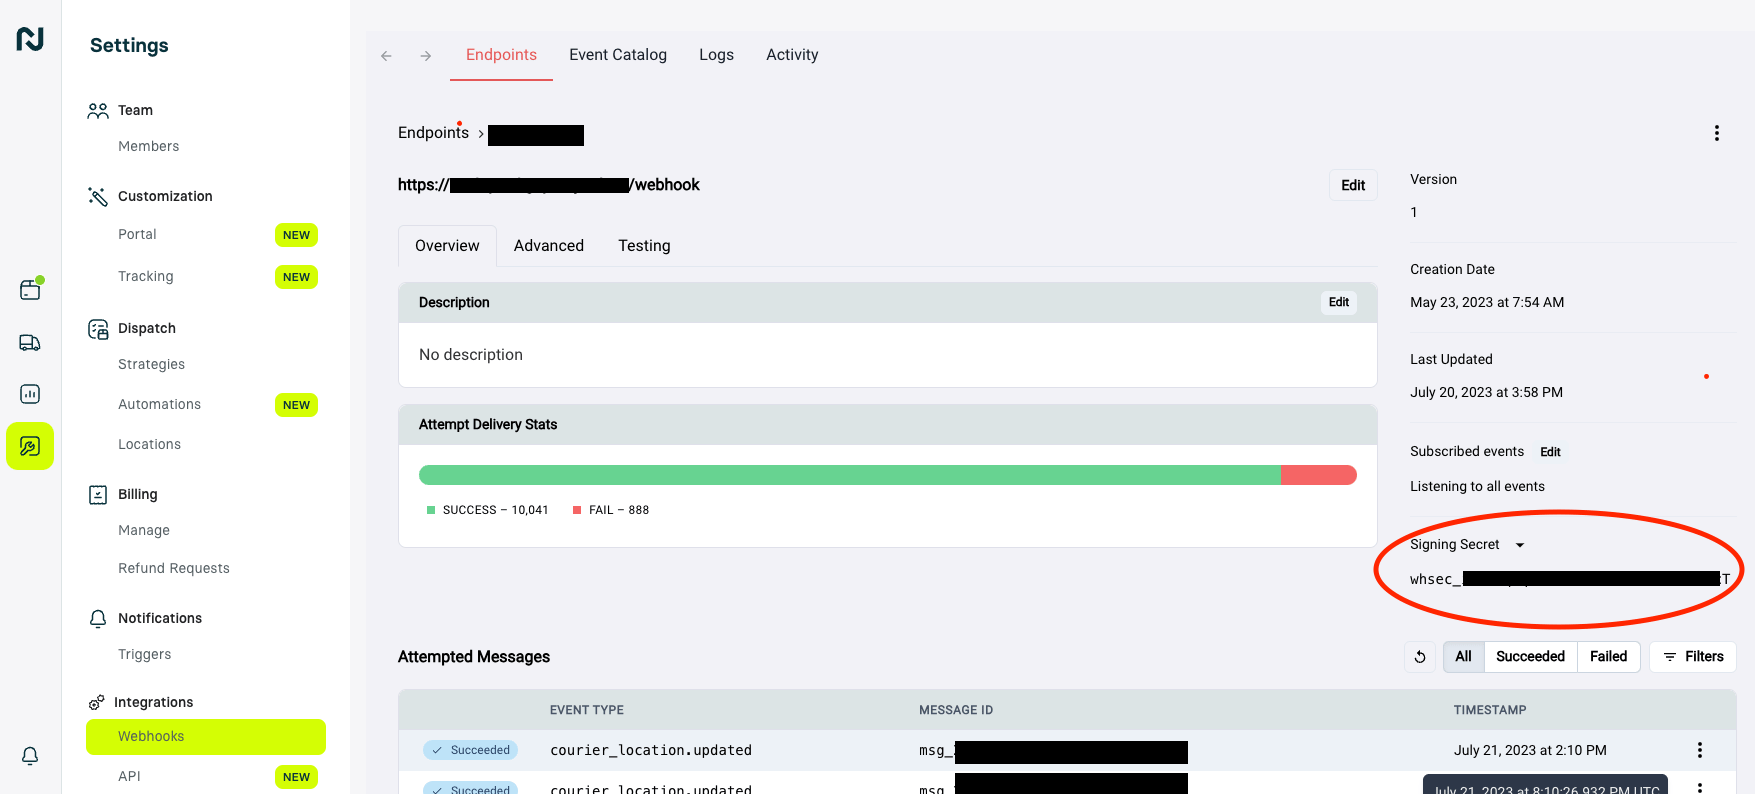This screenshot has width=1755, height=794.
Task: Click Team section people icon
Action: (x=98, y=111)
